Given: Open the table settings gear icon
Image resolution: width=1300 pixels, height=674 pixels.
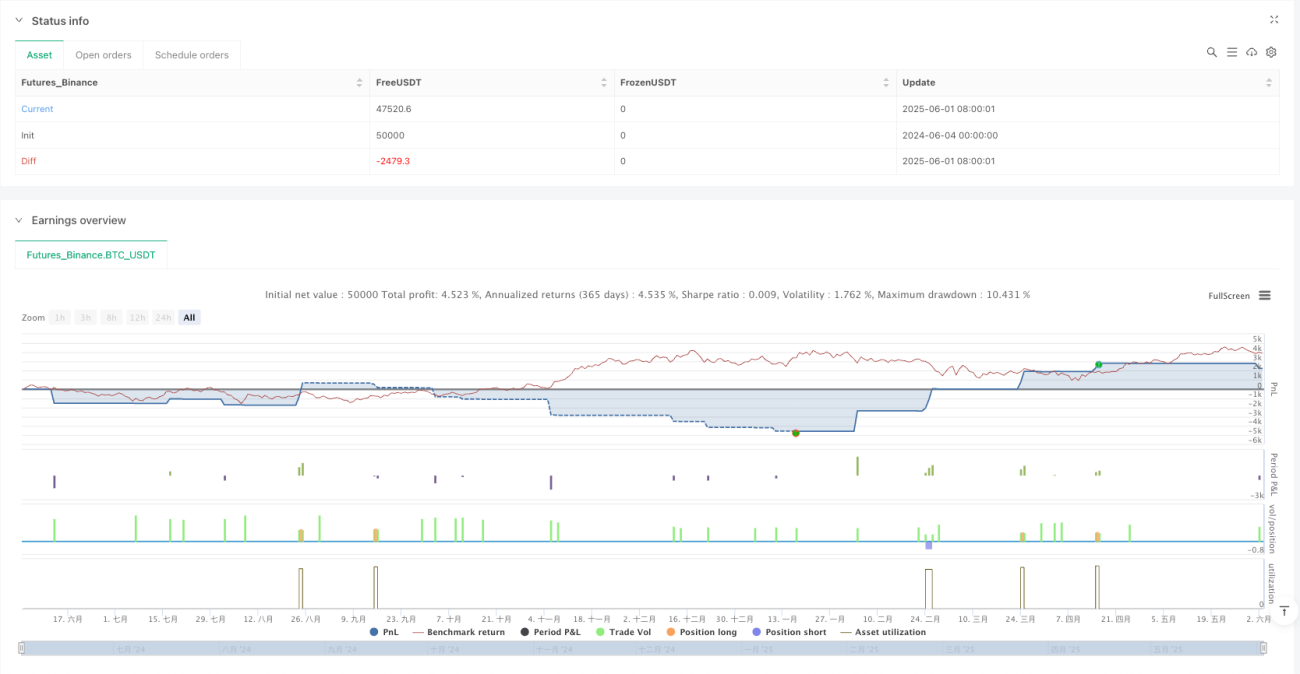Looking at the screenshot, I should pyautogui.click(x=1271, y=52).
